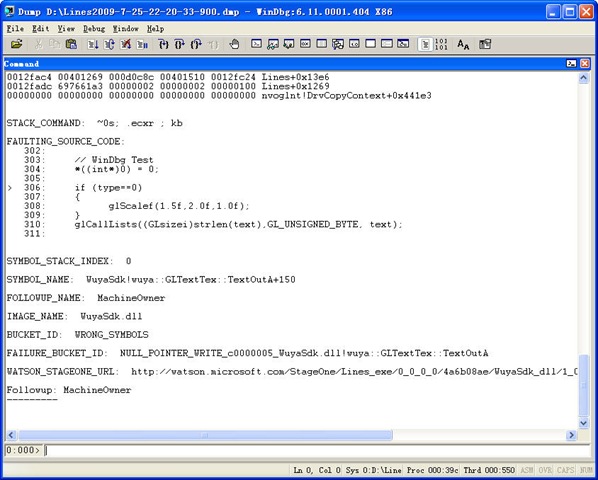The image size is (598, 480).
Task: Click the Step Out toolbar icon
Action: coord(196,44)
